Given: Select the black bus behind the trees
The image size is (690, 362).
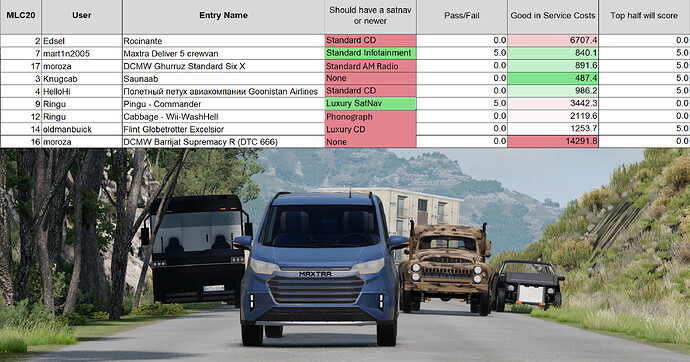Looking at the screenshot, I should pyautogui.click(x=196, y=249).
